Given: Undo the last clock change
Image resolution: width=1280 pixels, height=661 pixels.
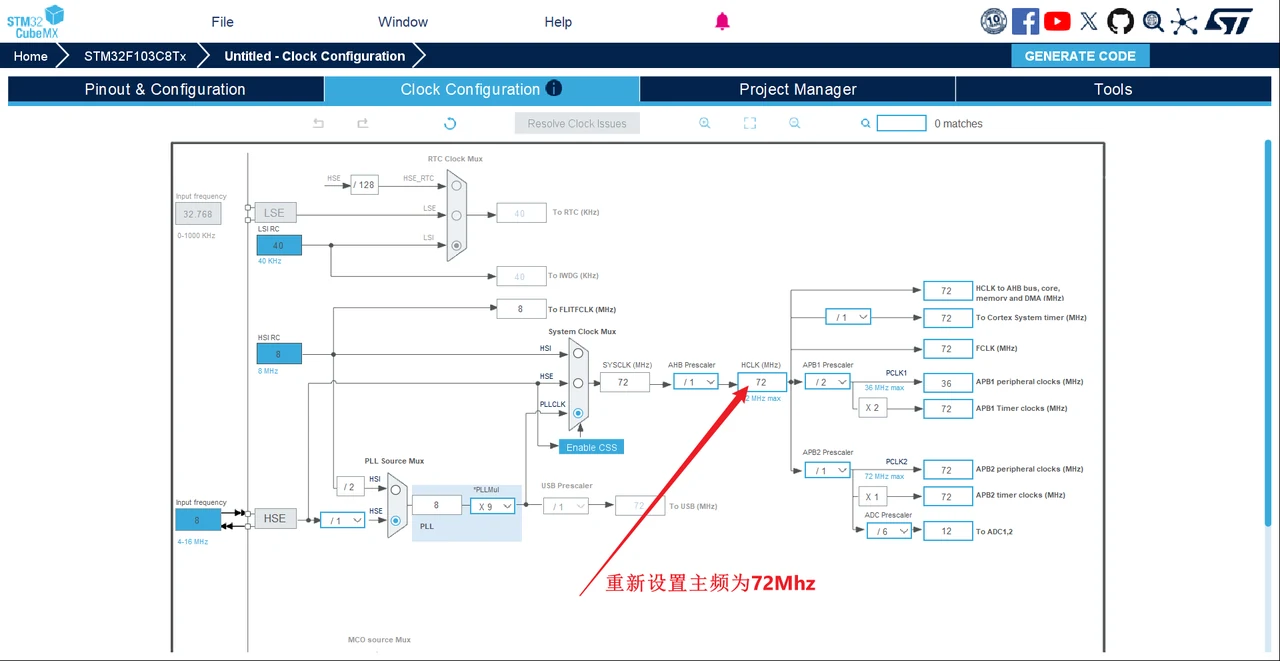Looking at the screenshot, I should pos(319,123).
